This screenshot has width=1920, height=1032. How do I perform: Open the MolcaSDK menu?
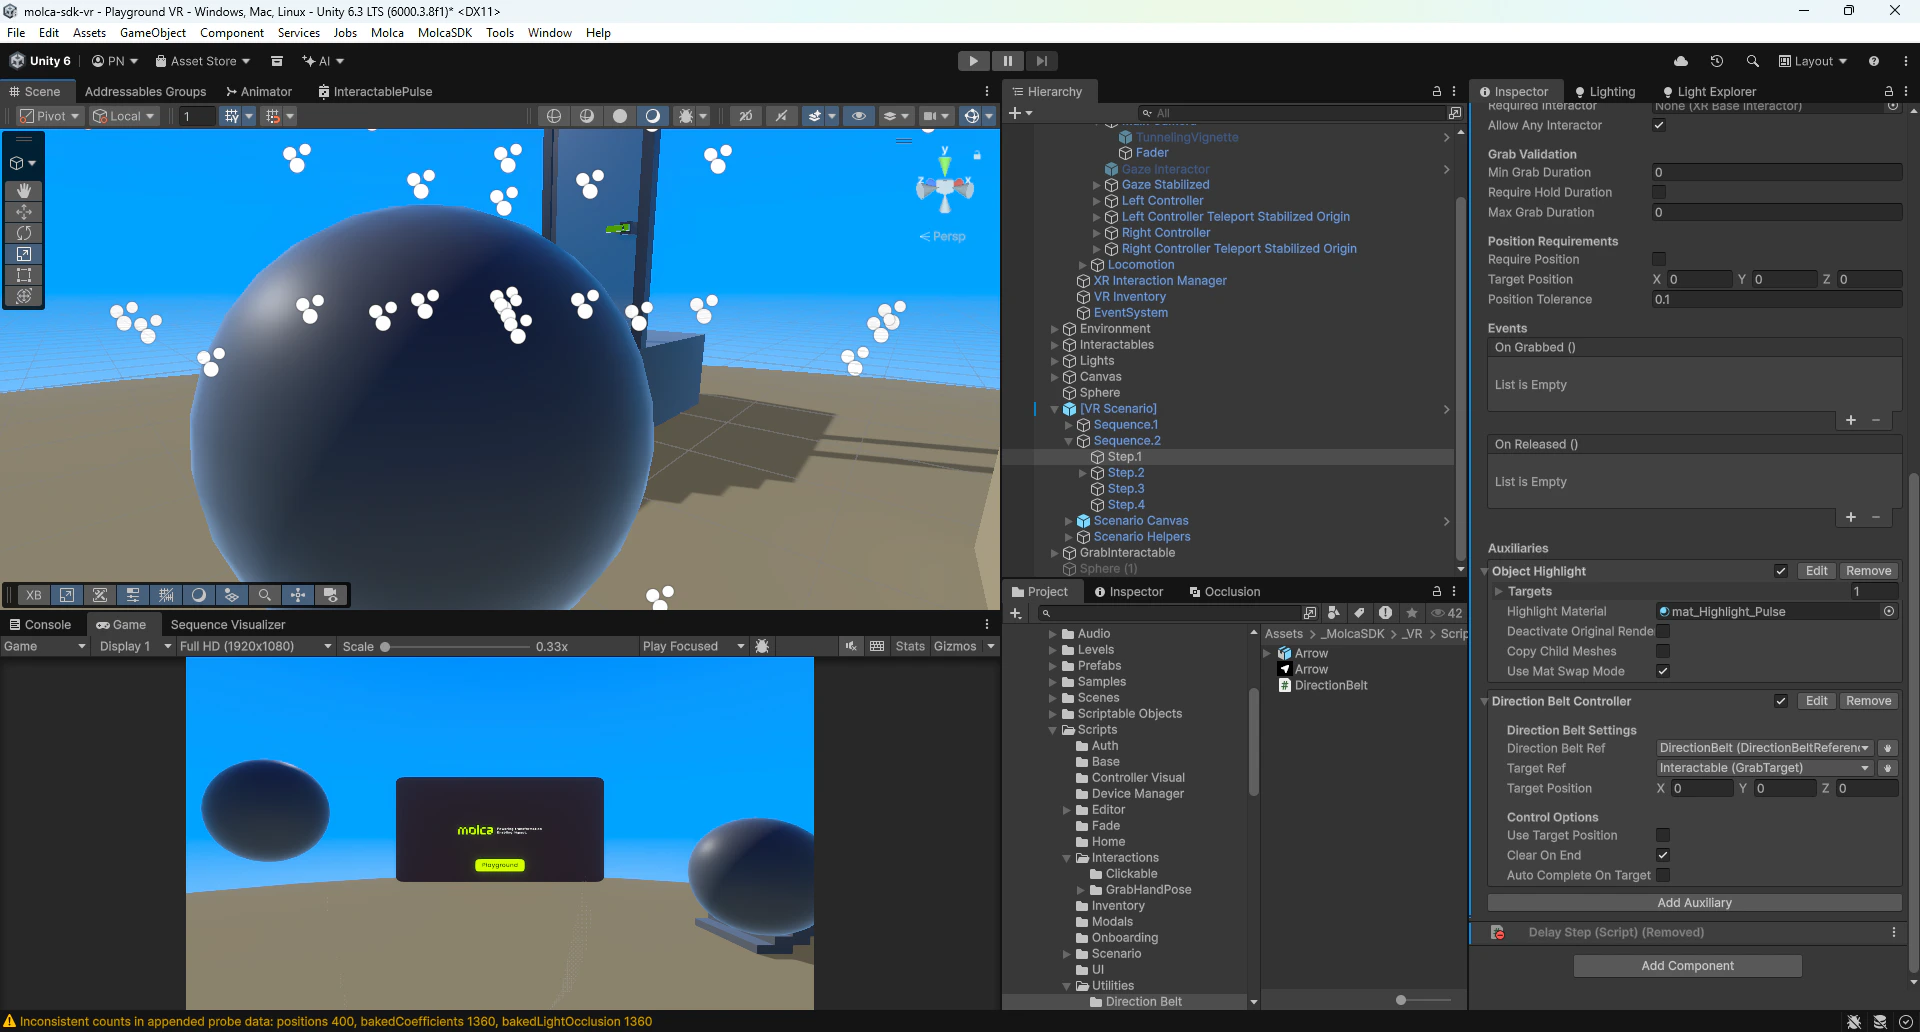tap(445, 33)
